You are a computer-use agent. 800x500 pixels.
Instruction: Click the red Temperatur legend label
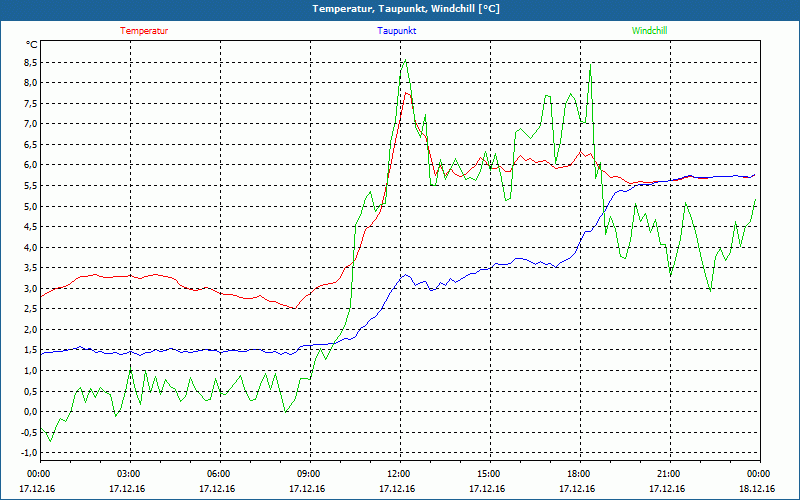pyautogui.click(x=144, y=31)
